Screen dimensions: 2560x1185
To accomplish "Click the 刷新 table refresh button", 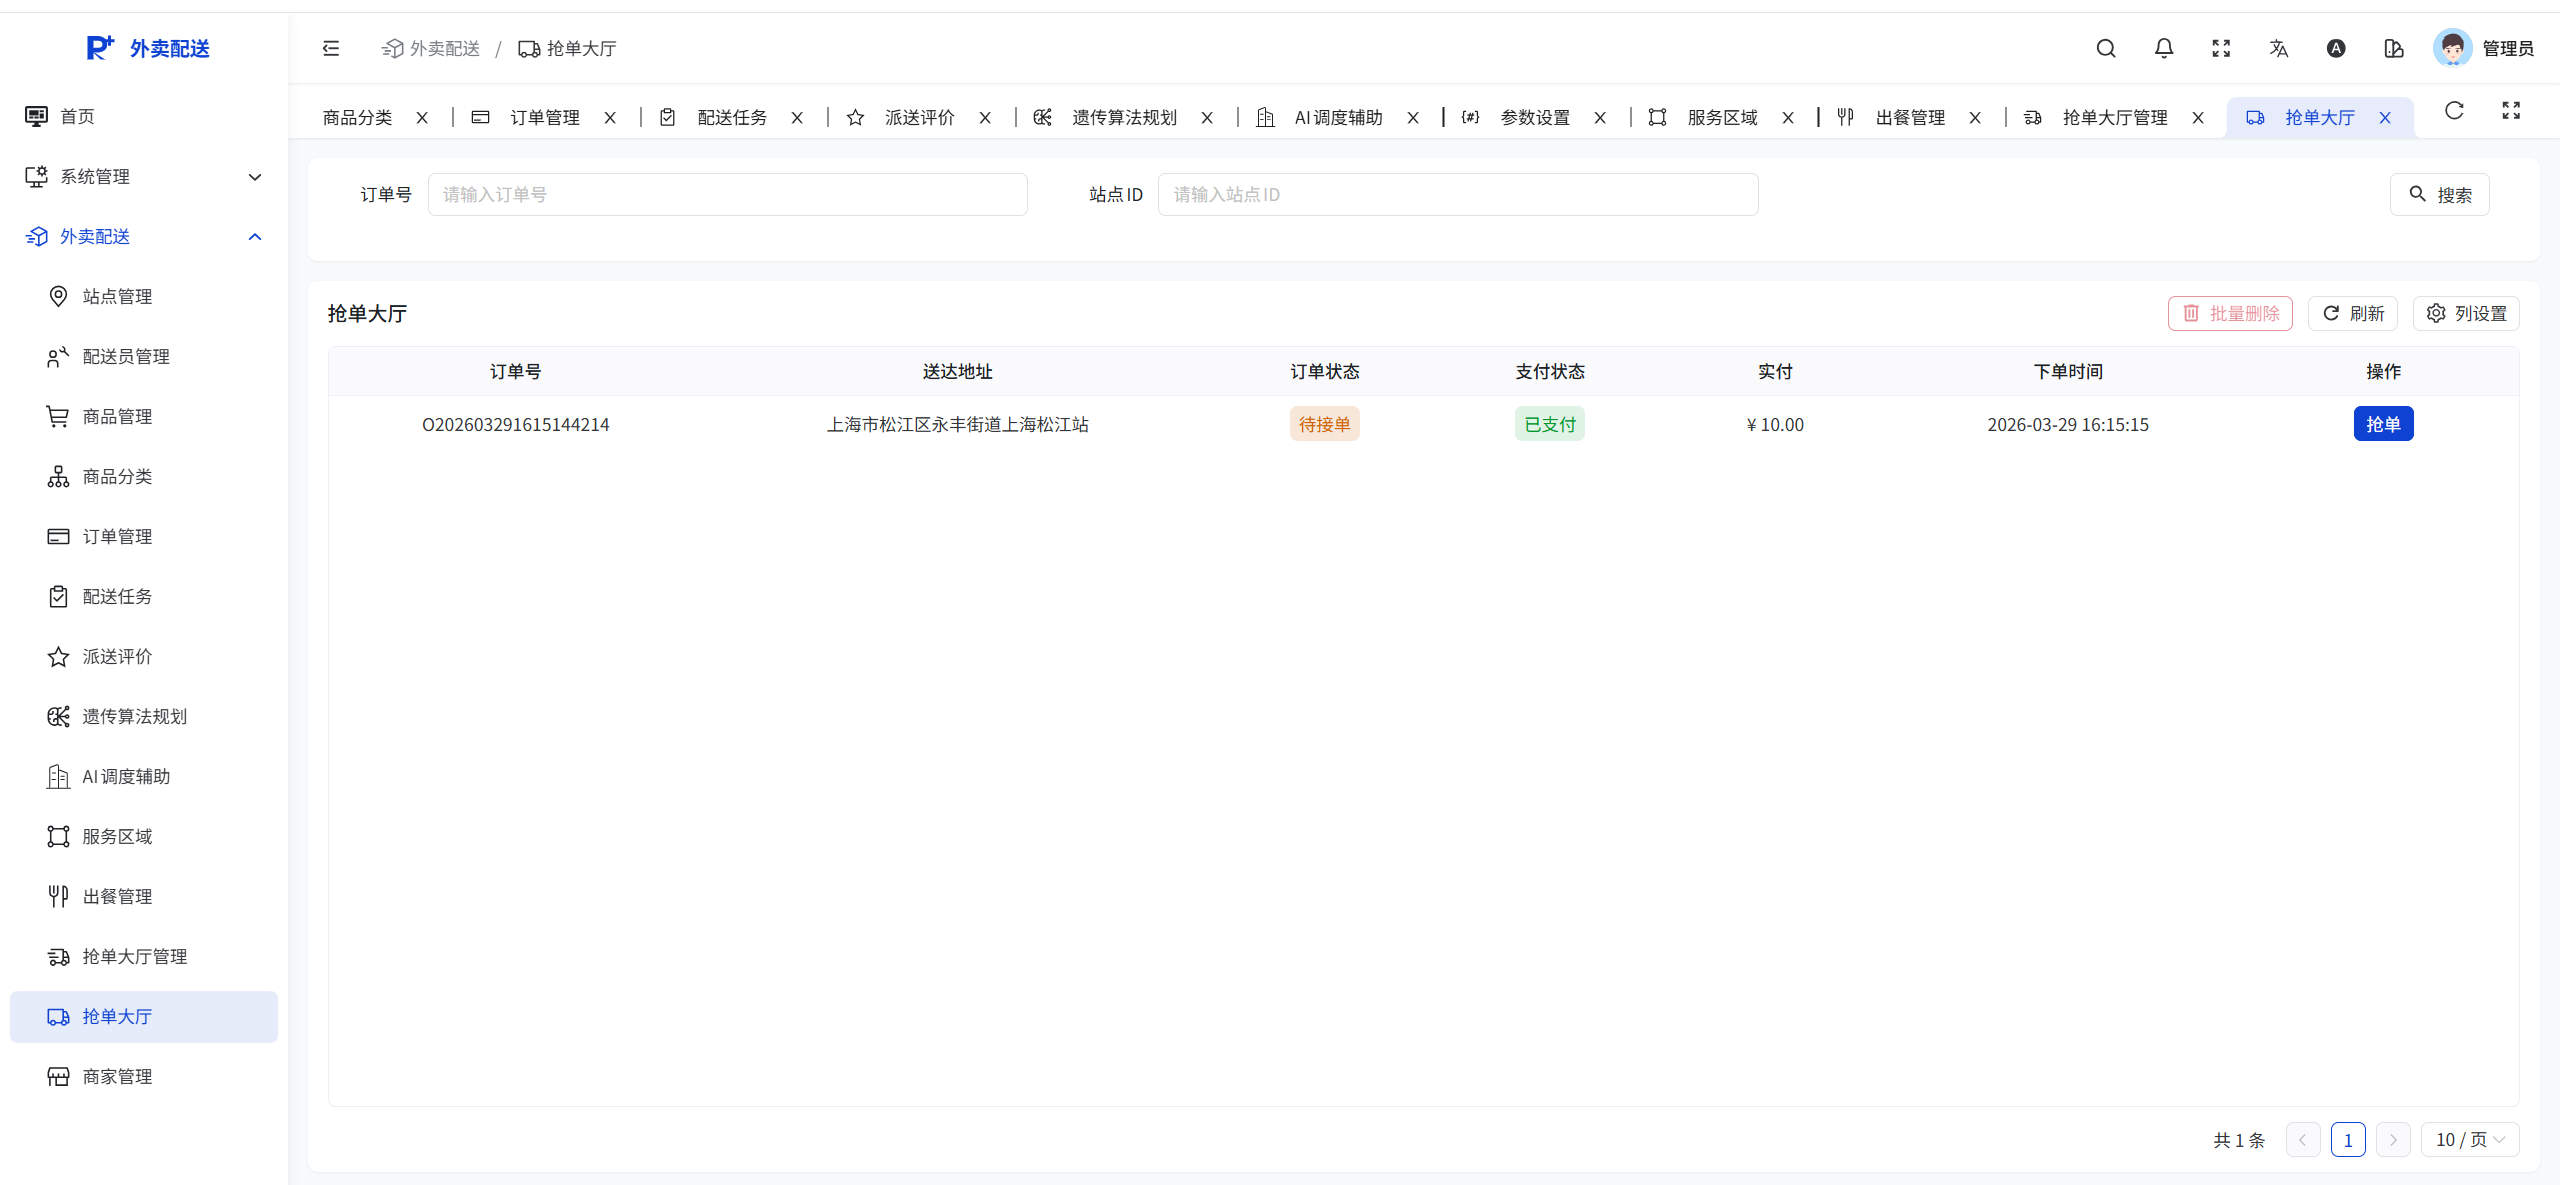I will (2353, 313).
